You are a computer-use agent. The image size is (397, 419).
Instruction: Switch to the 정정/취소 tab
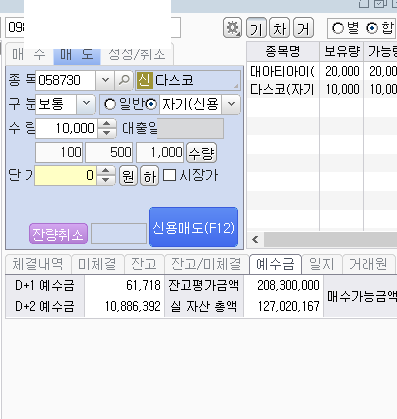(x=137, y=54)
